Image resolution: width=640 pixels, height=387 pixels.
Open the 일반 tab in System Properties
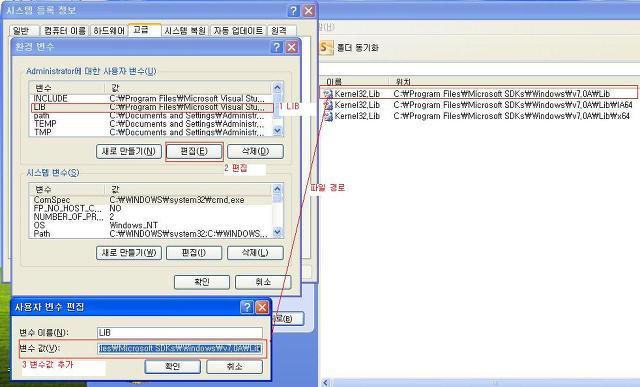[24, 31]
